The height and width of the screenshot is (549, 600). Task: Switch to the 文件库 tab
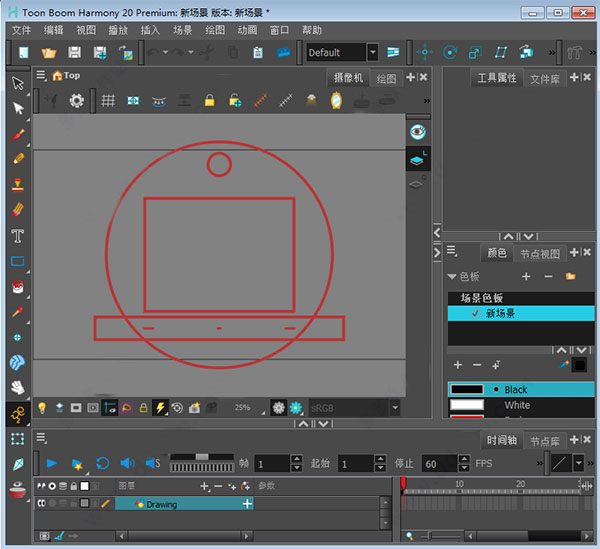point(545,78)
